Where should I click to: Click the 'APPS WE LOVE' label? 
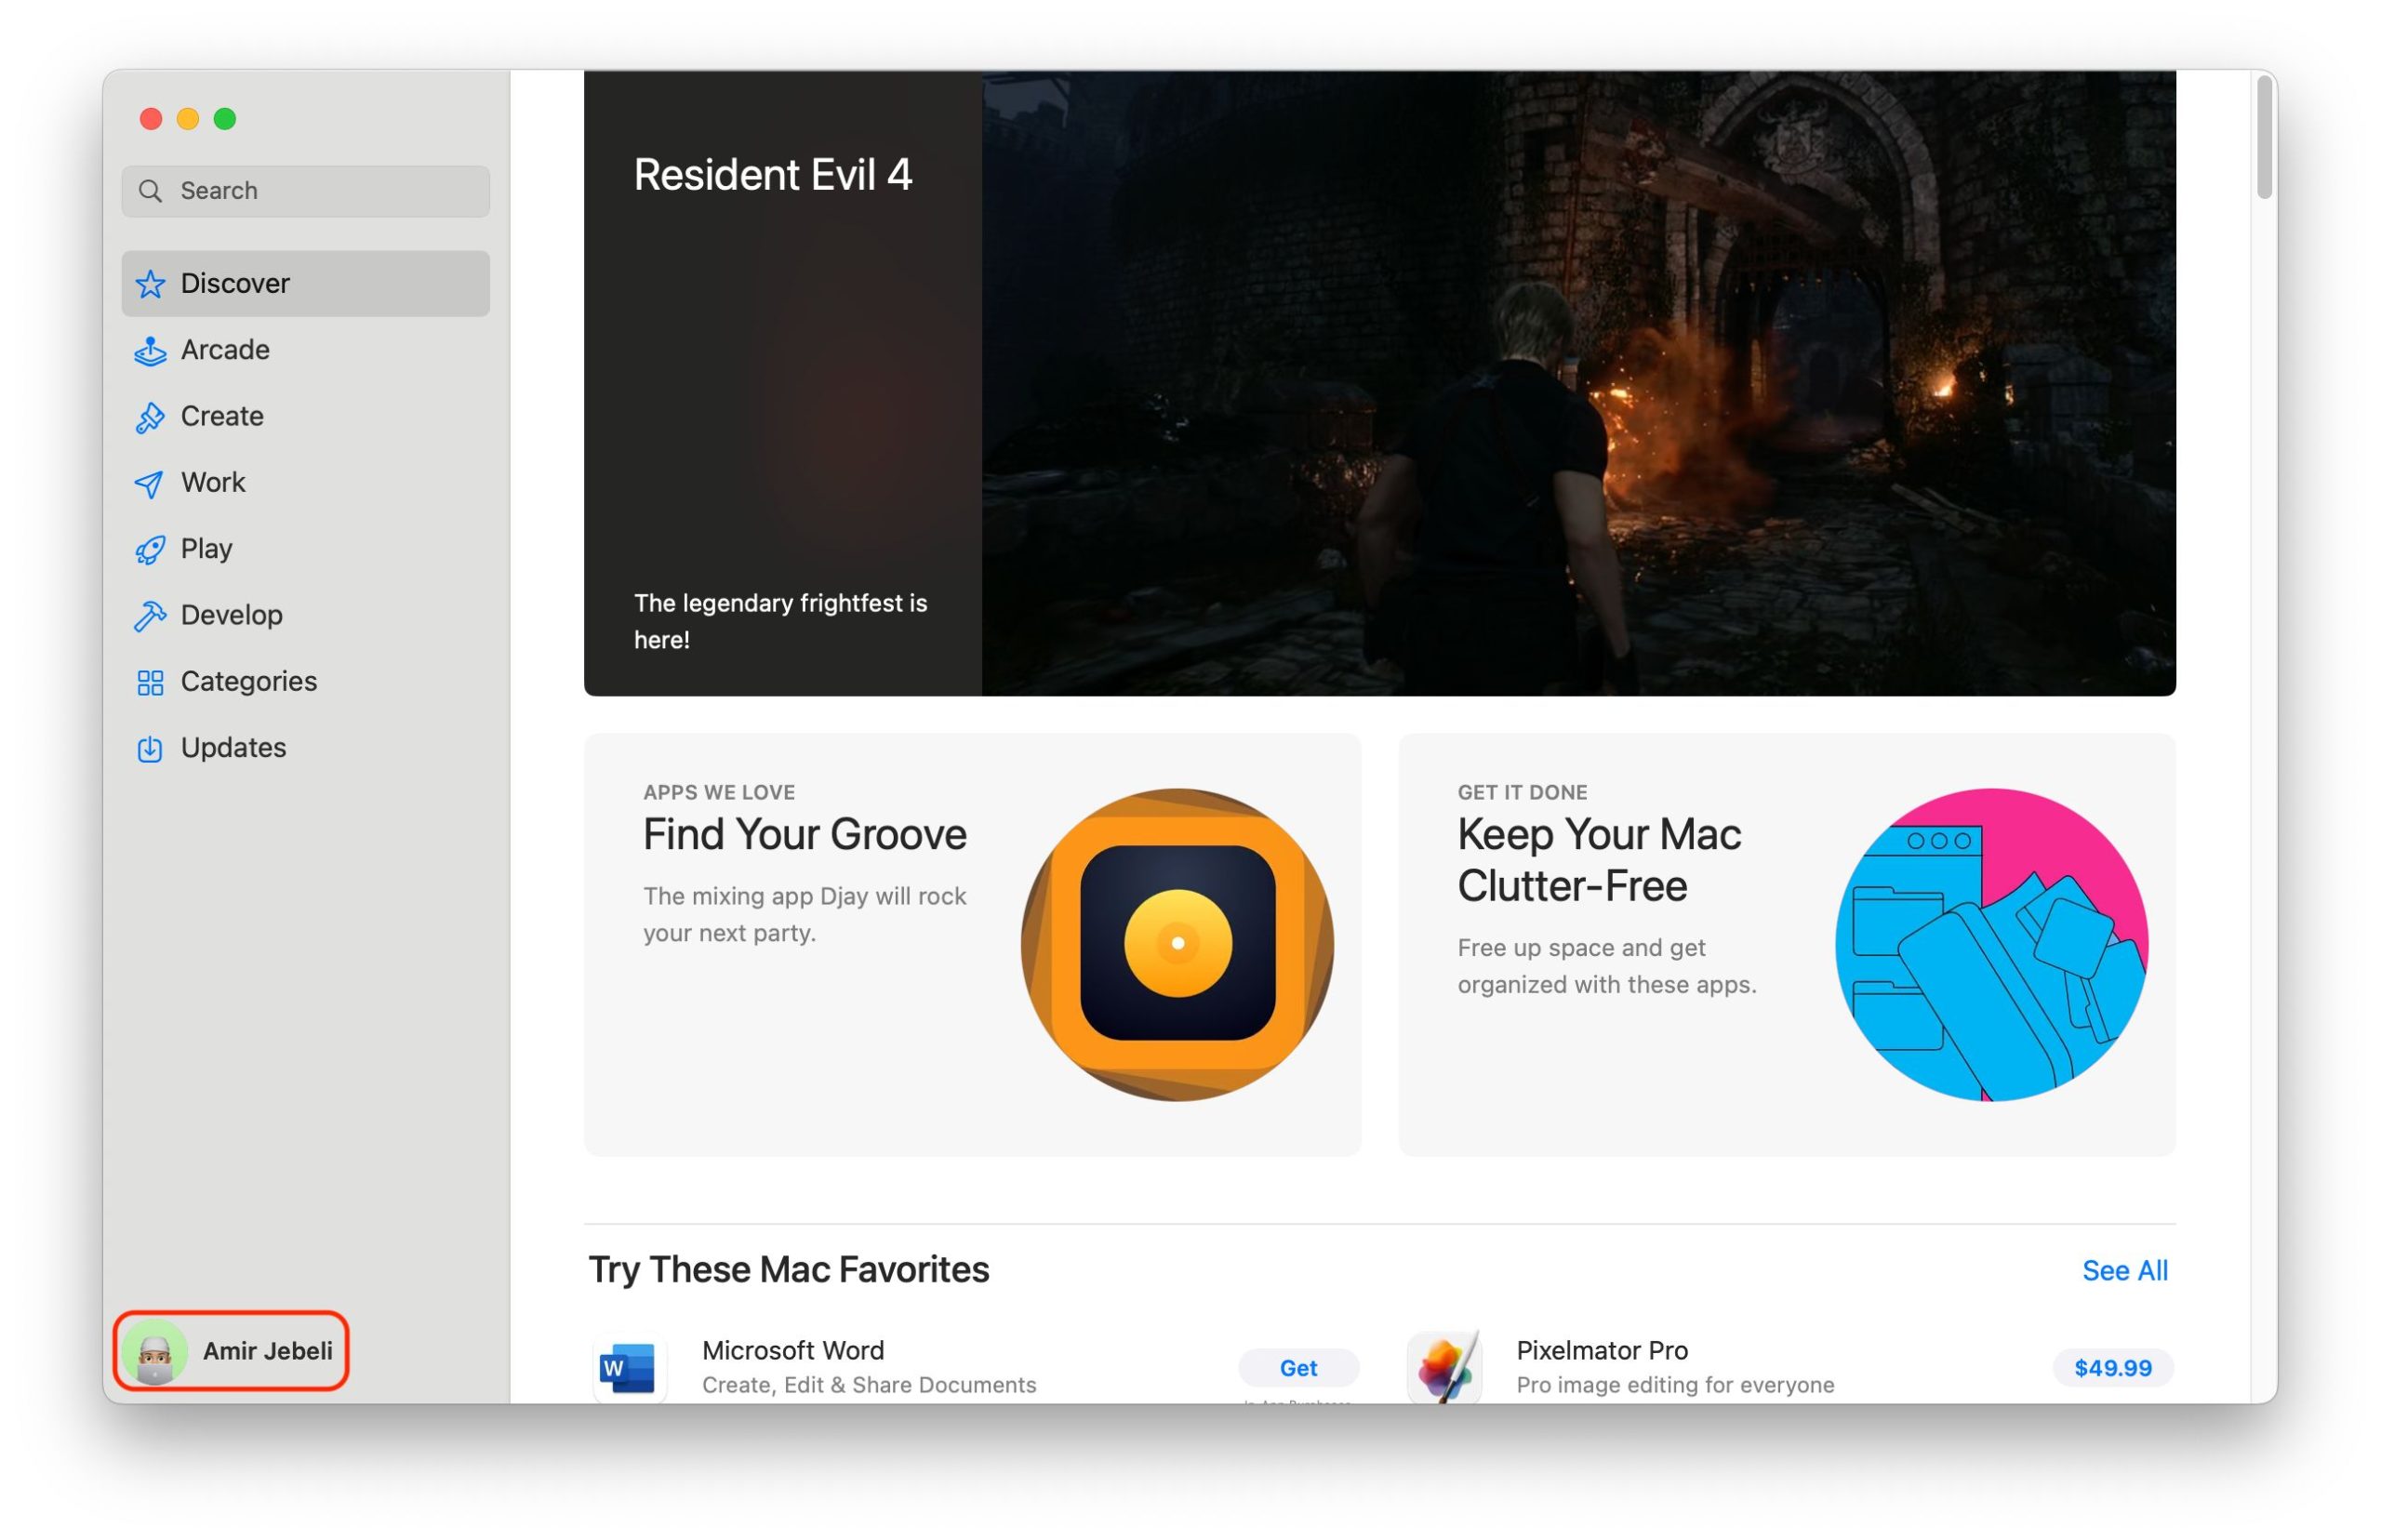coord(718,792)
